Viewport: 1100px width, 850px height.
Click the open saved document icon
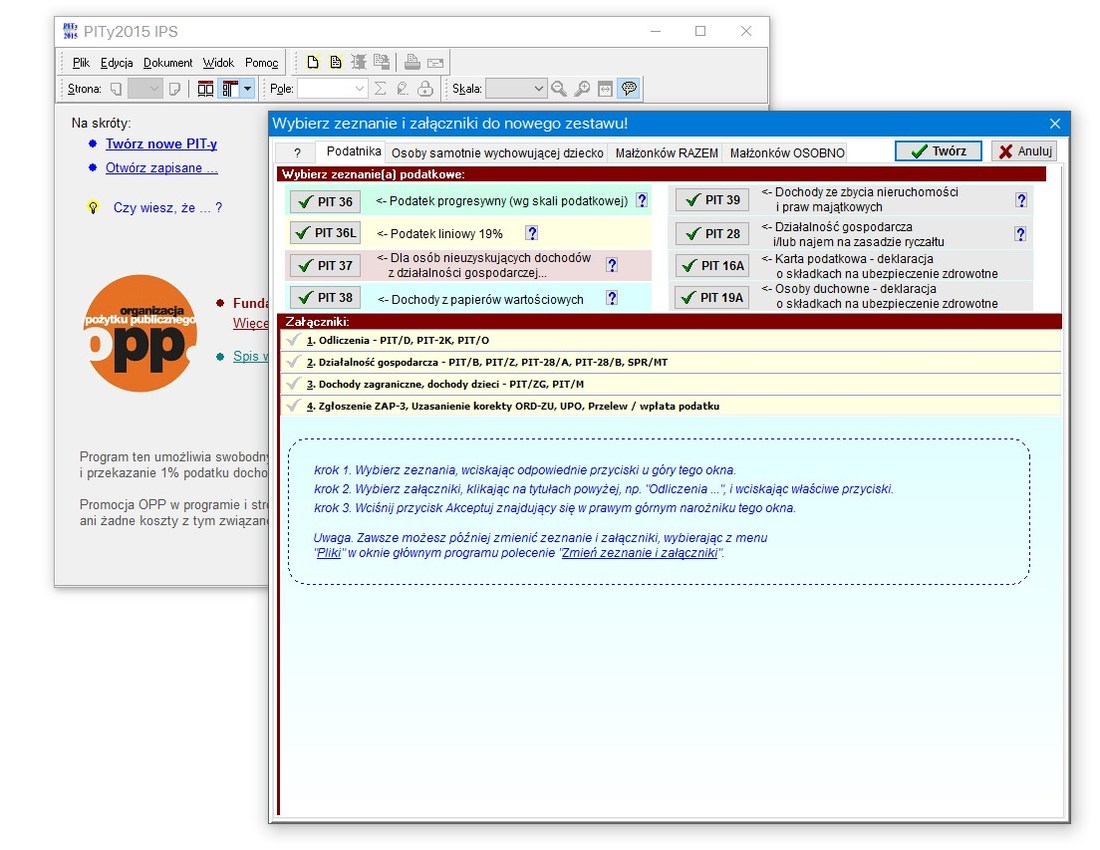(x=336, y=62)
